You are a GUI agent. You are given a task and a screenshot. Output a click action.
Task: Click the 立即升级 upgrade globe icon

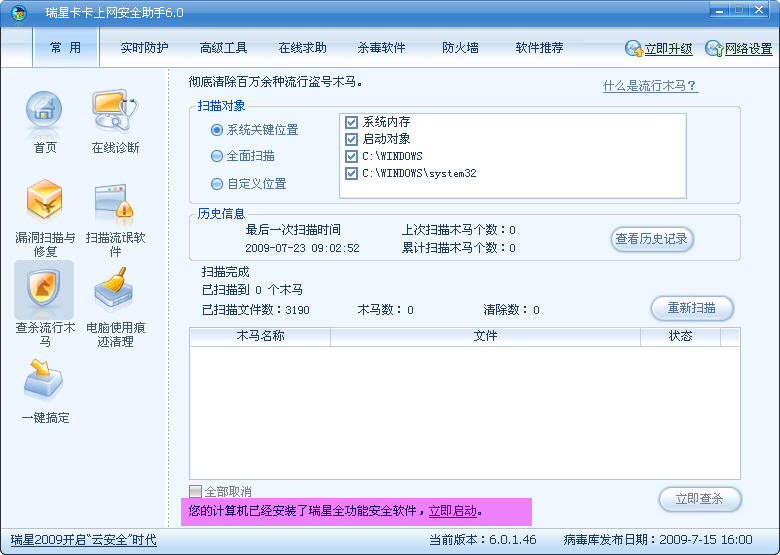pyautogui.click(x=634, y=48)
